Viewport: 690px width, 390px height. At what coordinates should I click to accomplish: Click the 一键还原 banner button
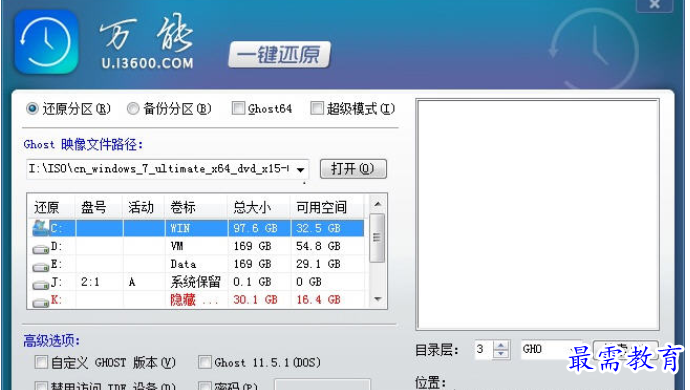279,55
